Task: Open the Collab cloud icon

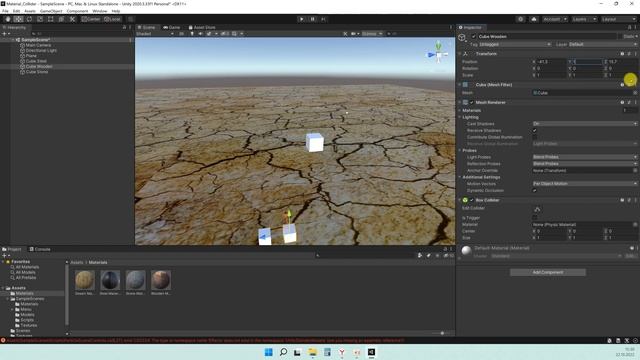Action: [x=534, y=19]
